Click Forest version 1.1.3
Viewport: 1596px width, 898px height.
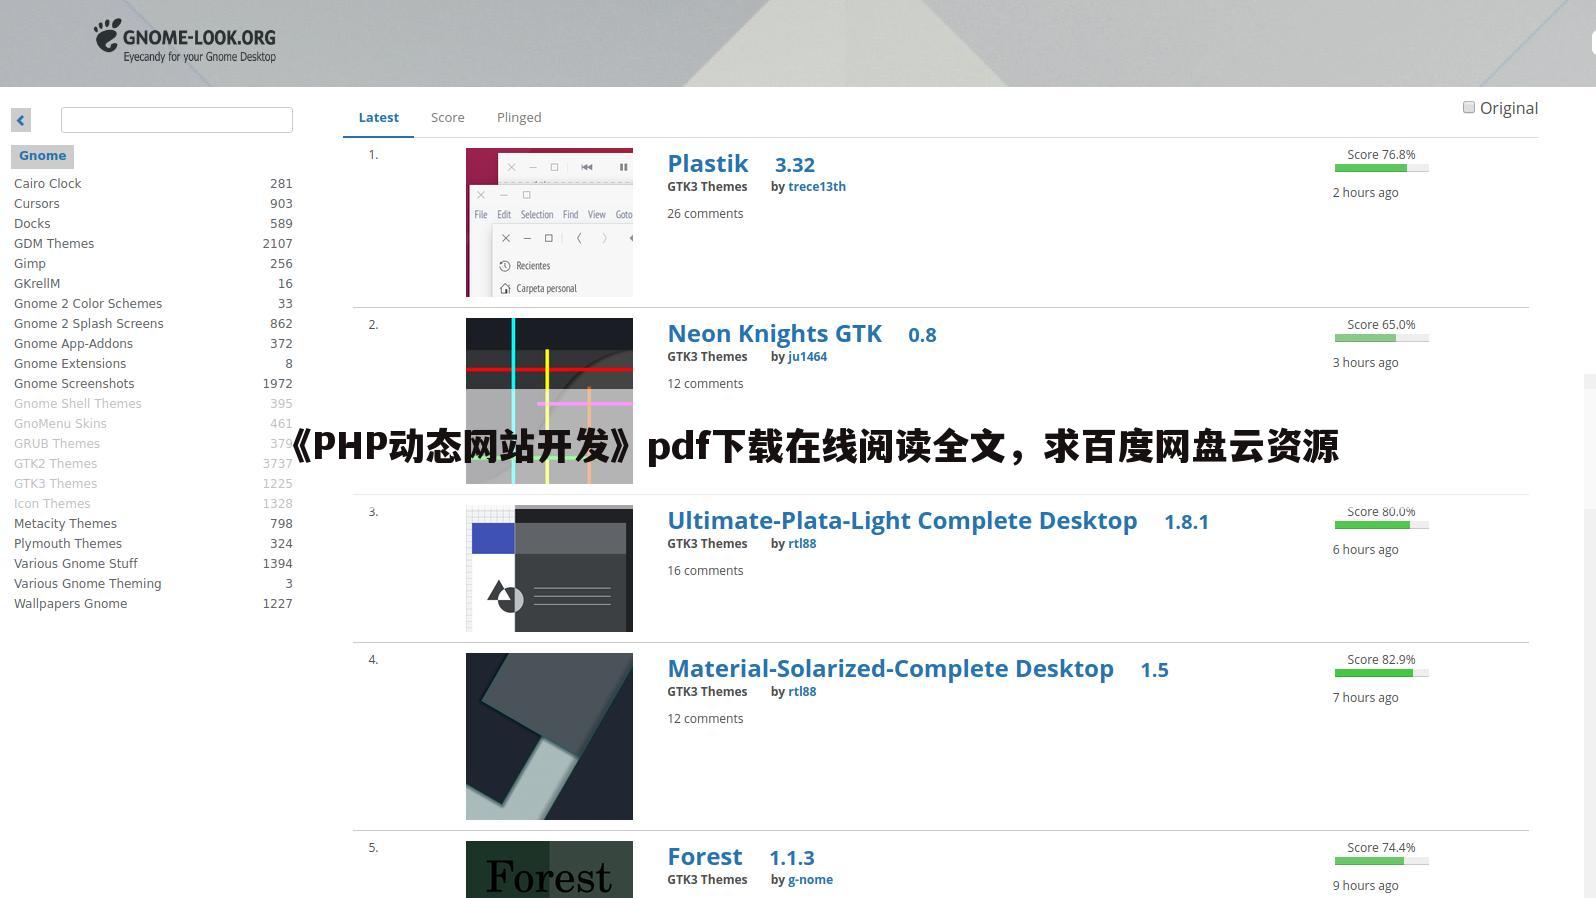click(792, 858)
